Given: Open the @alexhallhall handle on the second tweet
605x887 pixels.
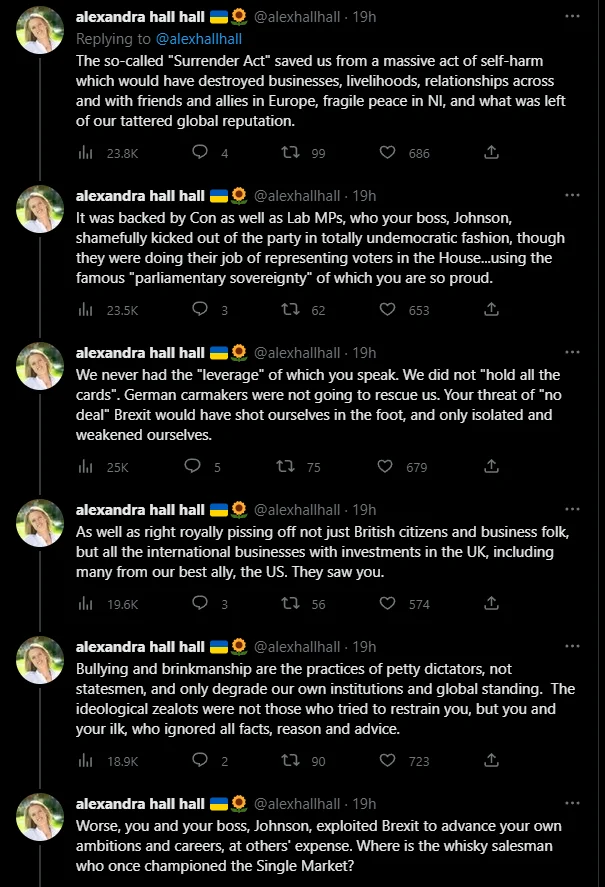Looking at the screenshot, I should (x=297, y=196).
